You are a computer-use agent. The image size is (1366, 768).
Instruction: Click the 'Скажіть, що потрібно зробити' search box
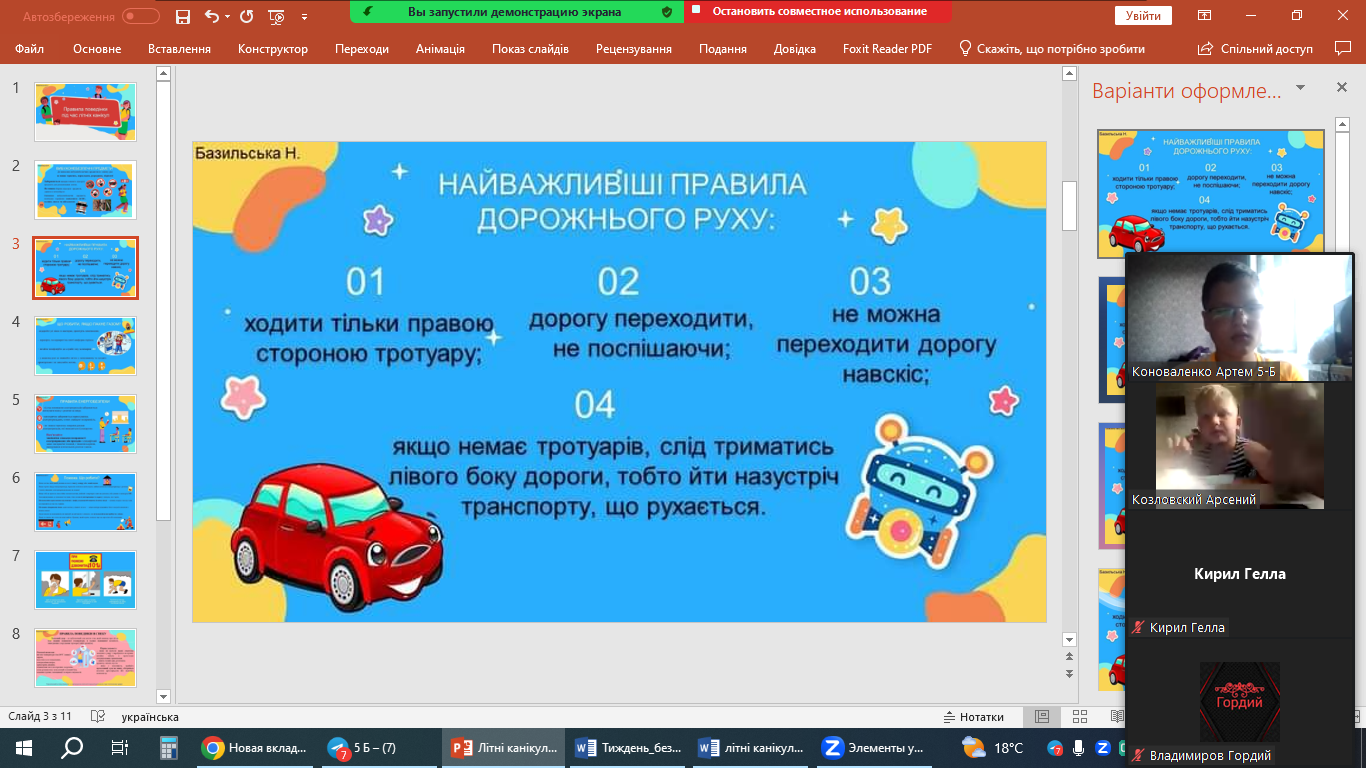click(x=1052, y=48)
